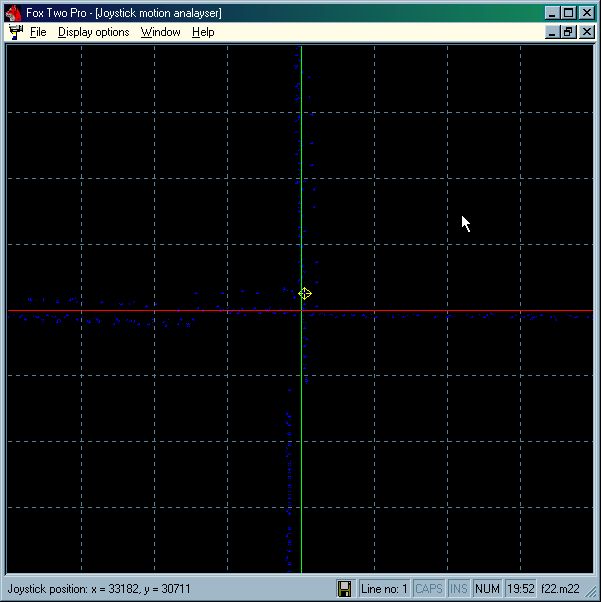
Task: Click the yellow joystick crosshair marker
Action: (305, 293)
